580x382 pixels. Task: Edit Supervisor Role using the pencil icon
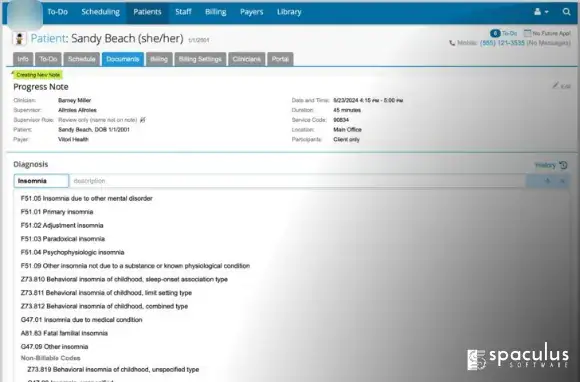(x=143, y=120)
